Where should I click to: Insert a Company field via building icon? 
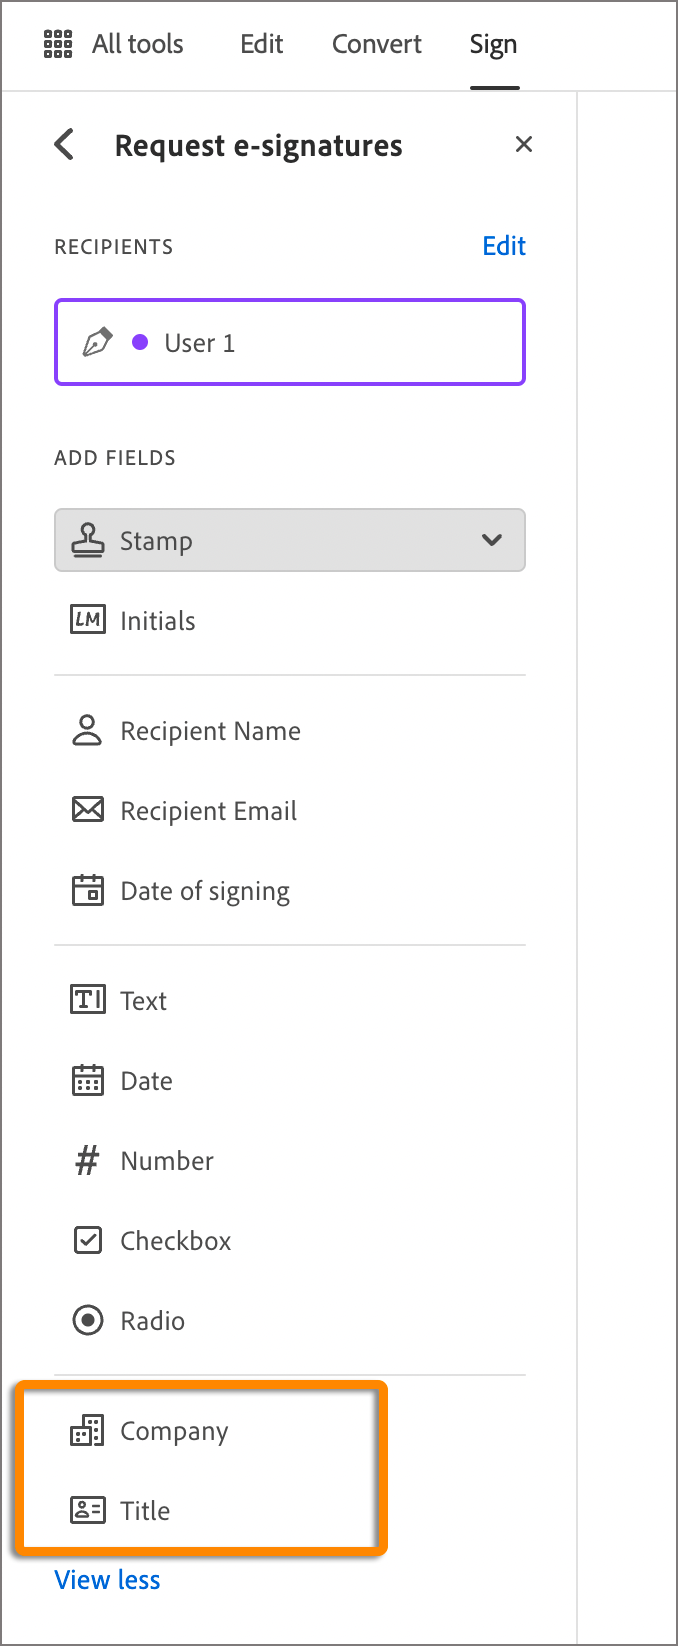click(88, 1430)
